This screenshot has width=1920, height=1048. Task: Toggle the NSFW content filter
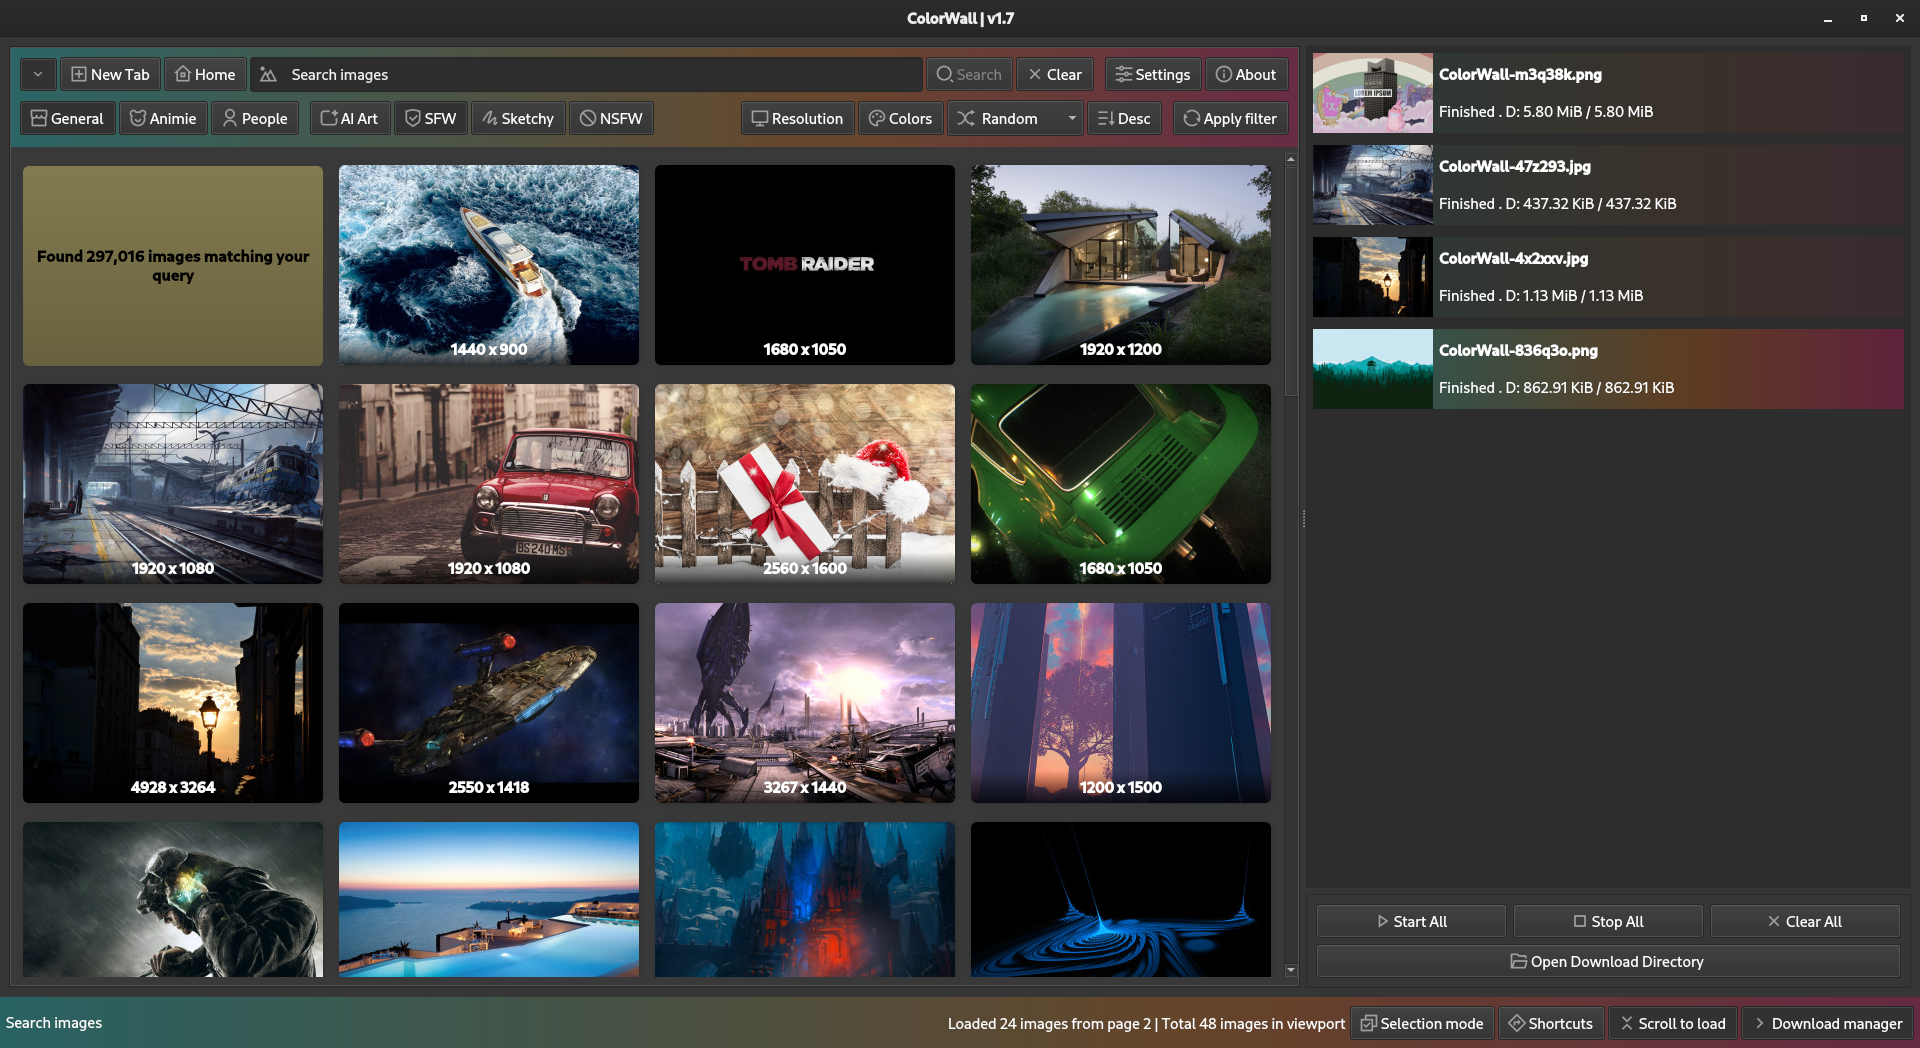(611, 118)
